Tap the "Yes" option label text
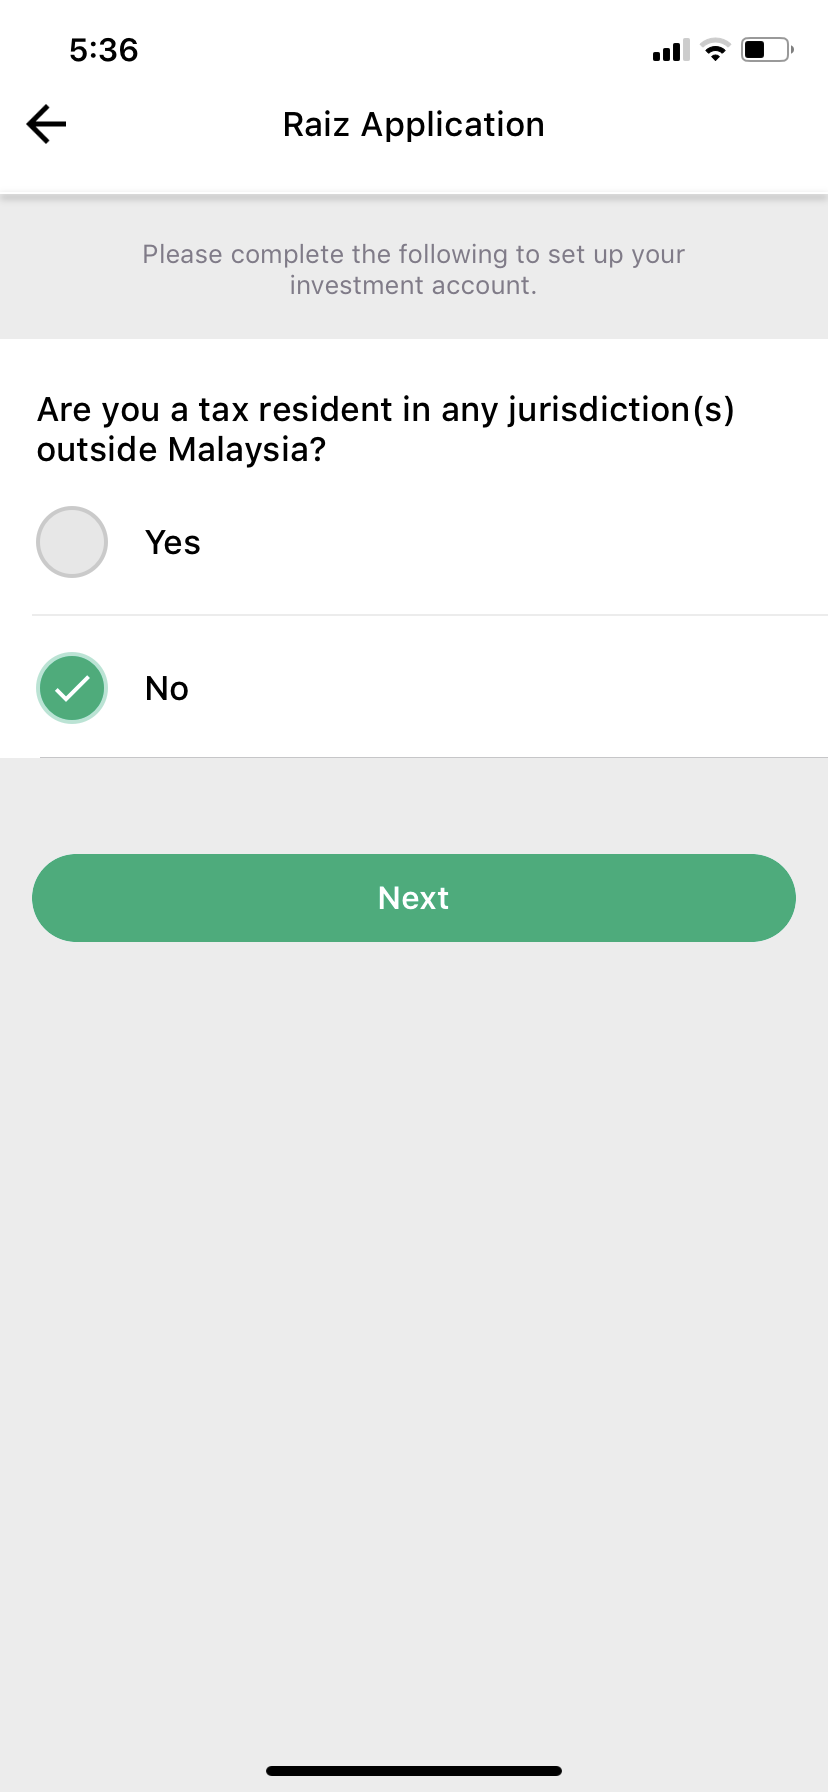 click(173, 543)
